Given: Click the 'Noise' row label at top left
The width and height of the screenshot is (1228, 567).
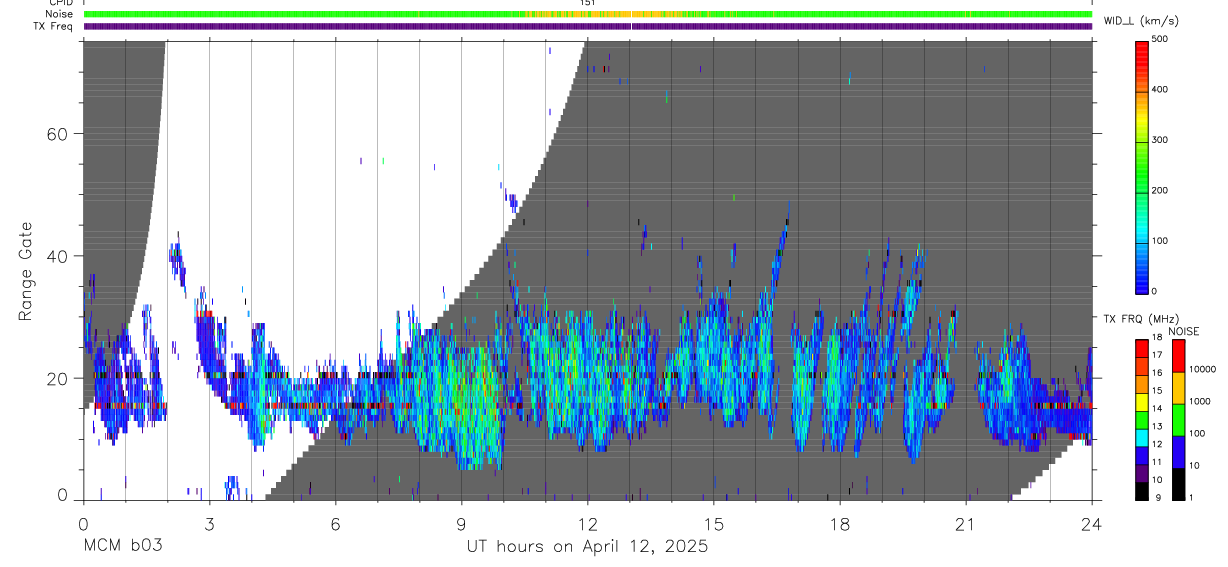Looking at the screenshot, I should click(60, 14).
